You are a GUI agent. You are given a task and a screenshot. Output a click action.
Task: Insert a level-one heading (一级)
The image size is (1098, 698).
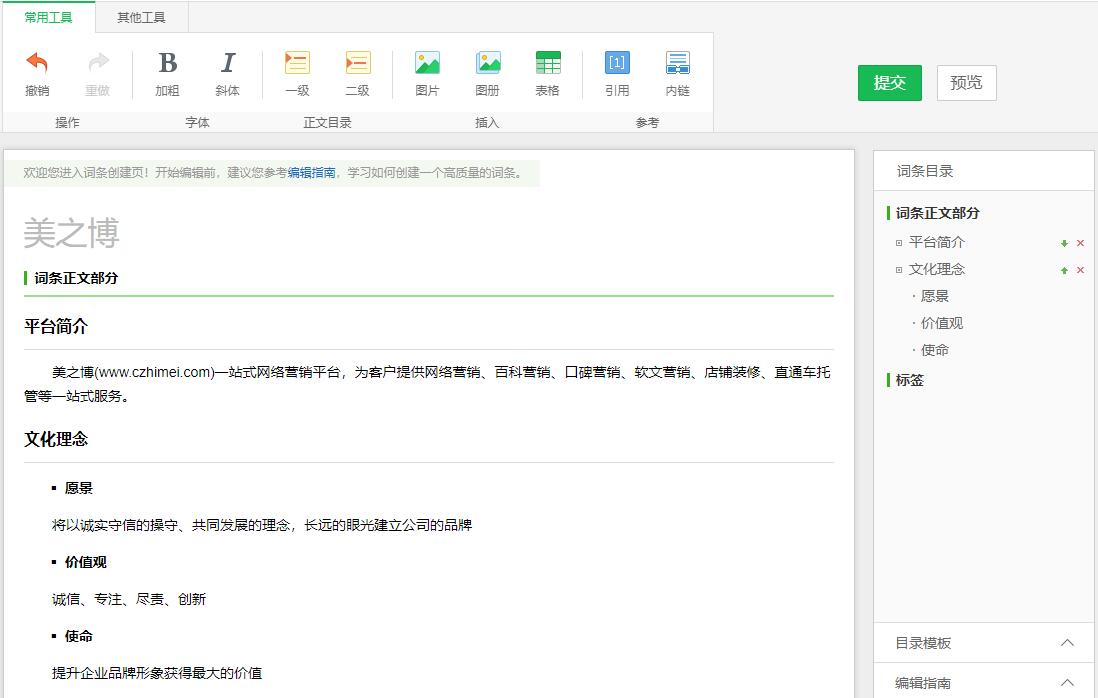(297, 64)
